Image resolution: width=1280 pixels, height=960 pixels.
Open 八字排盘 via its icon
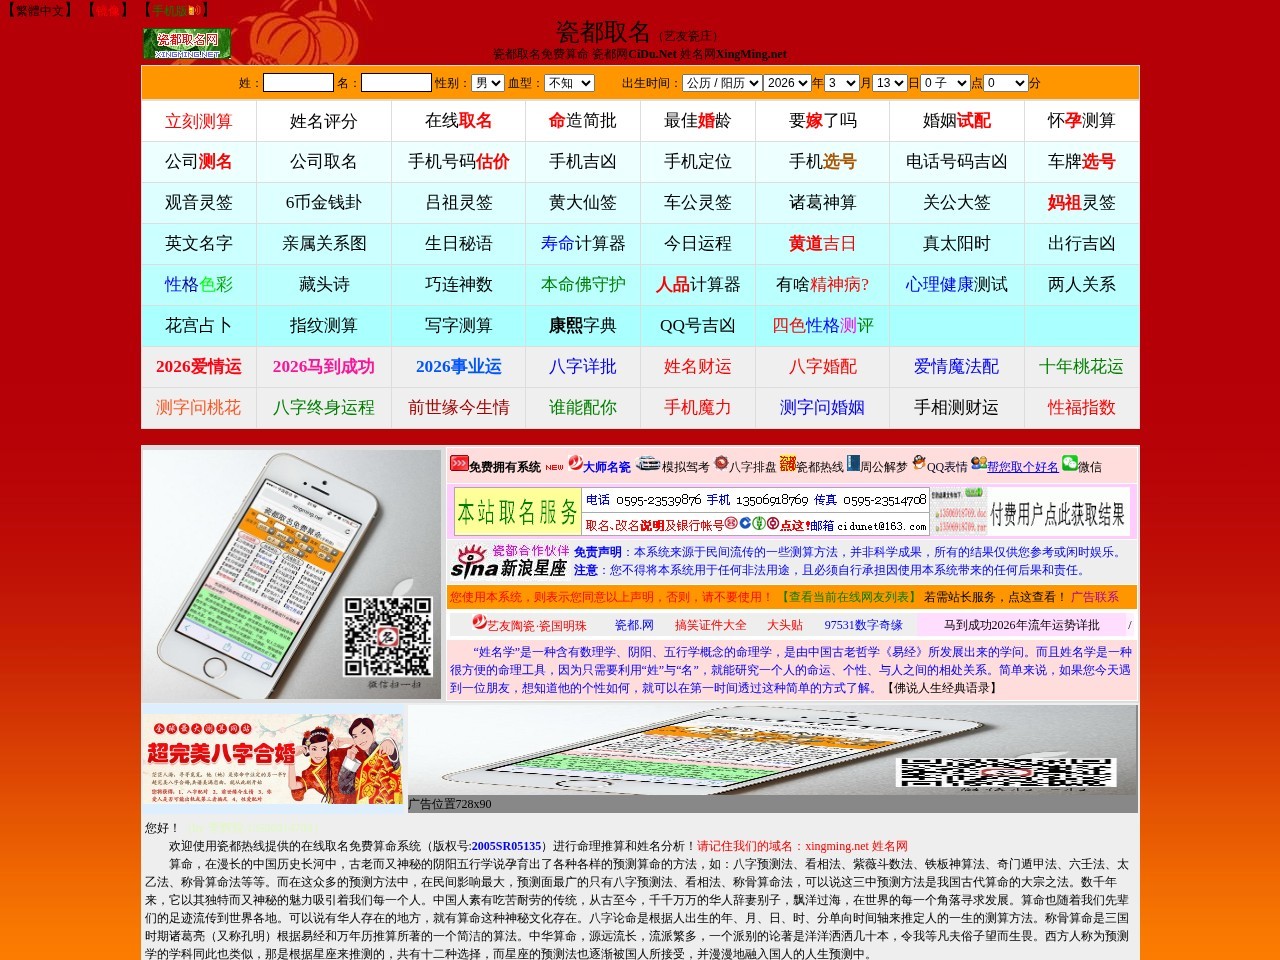[x=723, y=466]
